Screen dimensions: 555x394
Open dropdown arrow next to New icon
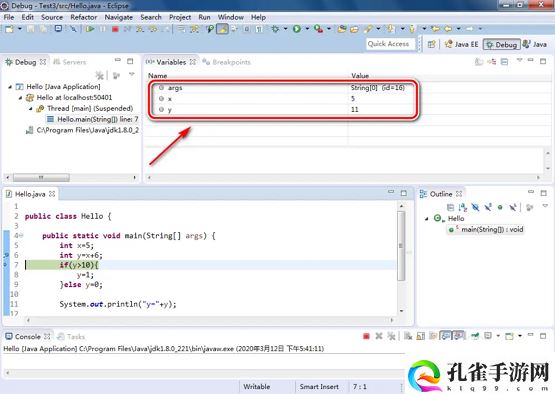(20, 29)
